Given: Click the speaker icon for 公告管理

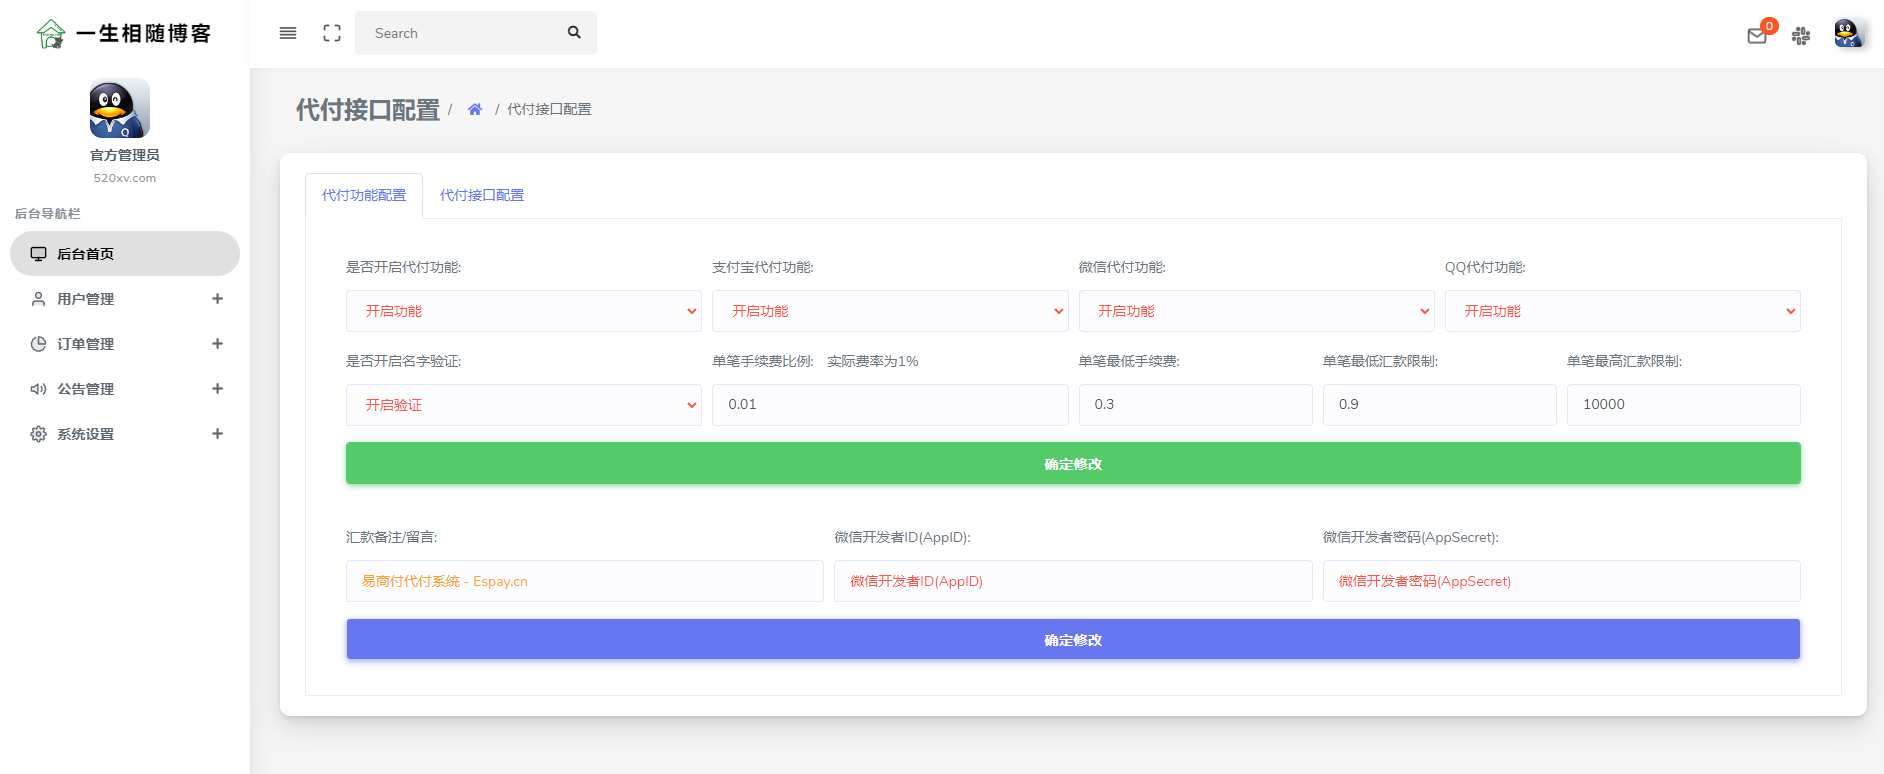Looking at the screenshot, I should click(38, 389).
